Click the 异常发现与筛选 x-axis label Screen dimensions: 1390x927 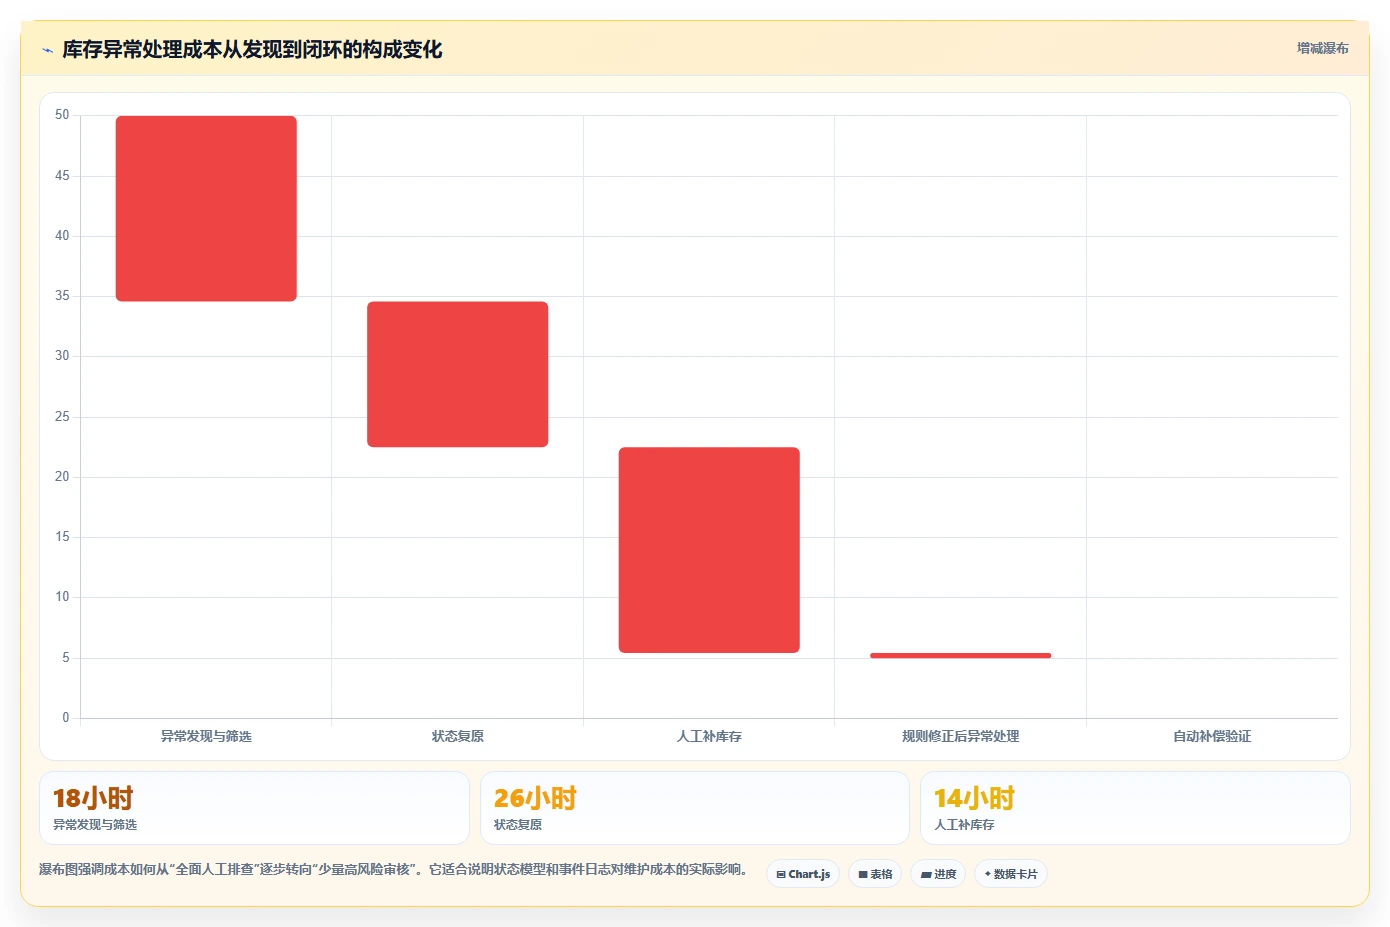tap(206, 736)
